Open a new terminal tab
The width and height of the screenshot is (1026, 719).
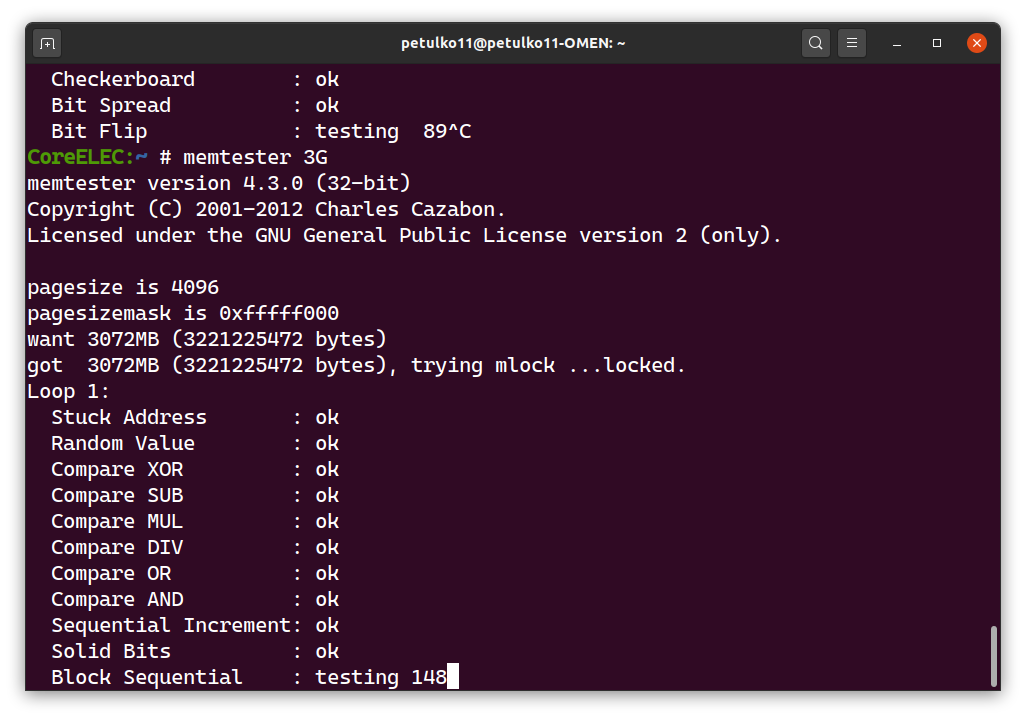47,43
